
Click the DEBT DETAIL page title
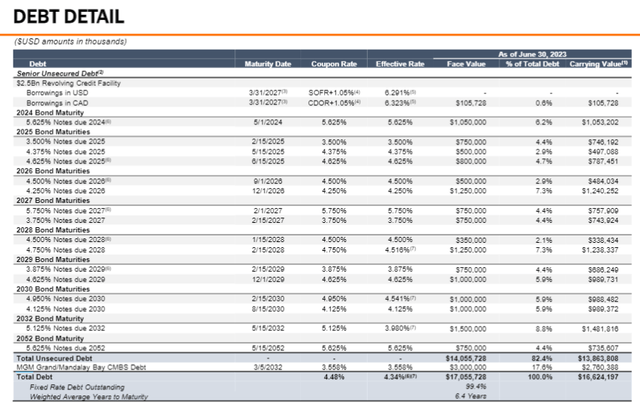tap(69, 17)
